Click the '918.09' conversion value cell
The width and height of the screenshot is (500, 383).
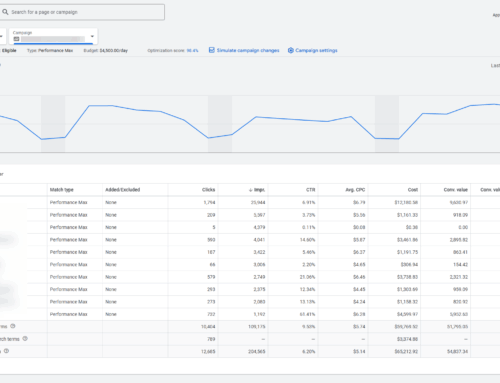coord(460,215)
